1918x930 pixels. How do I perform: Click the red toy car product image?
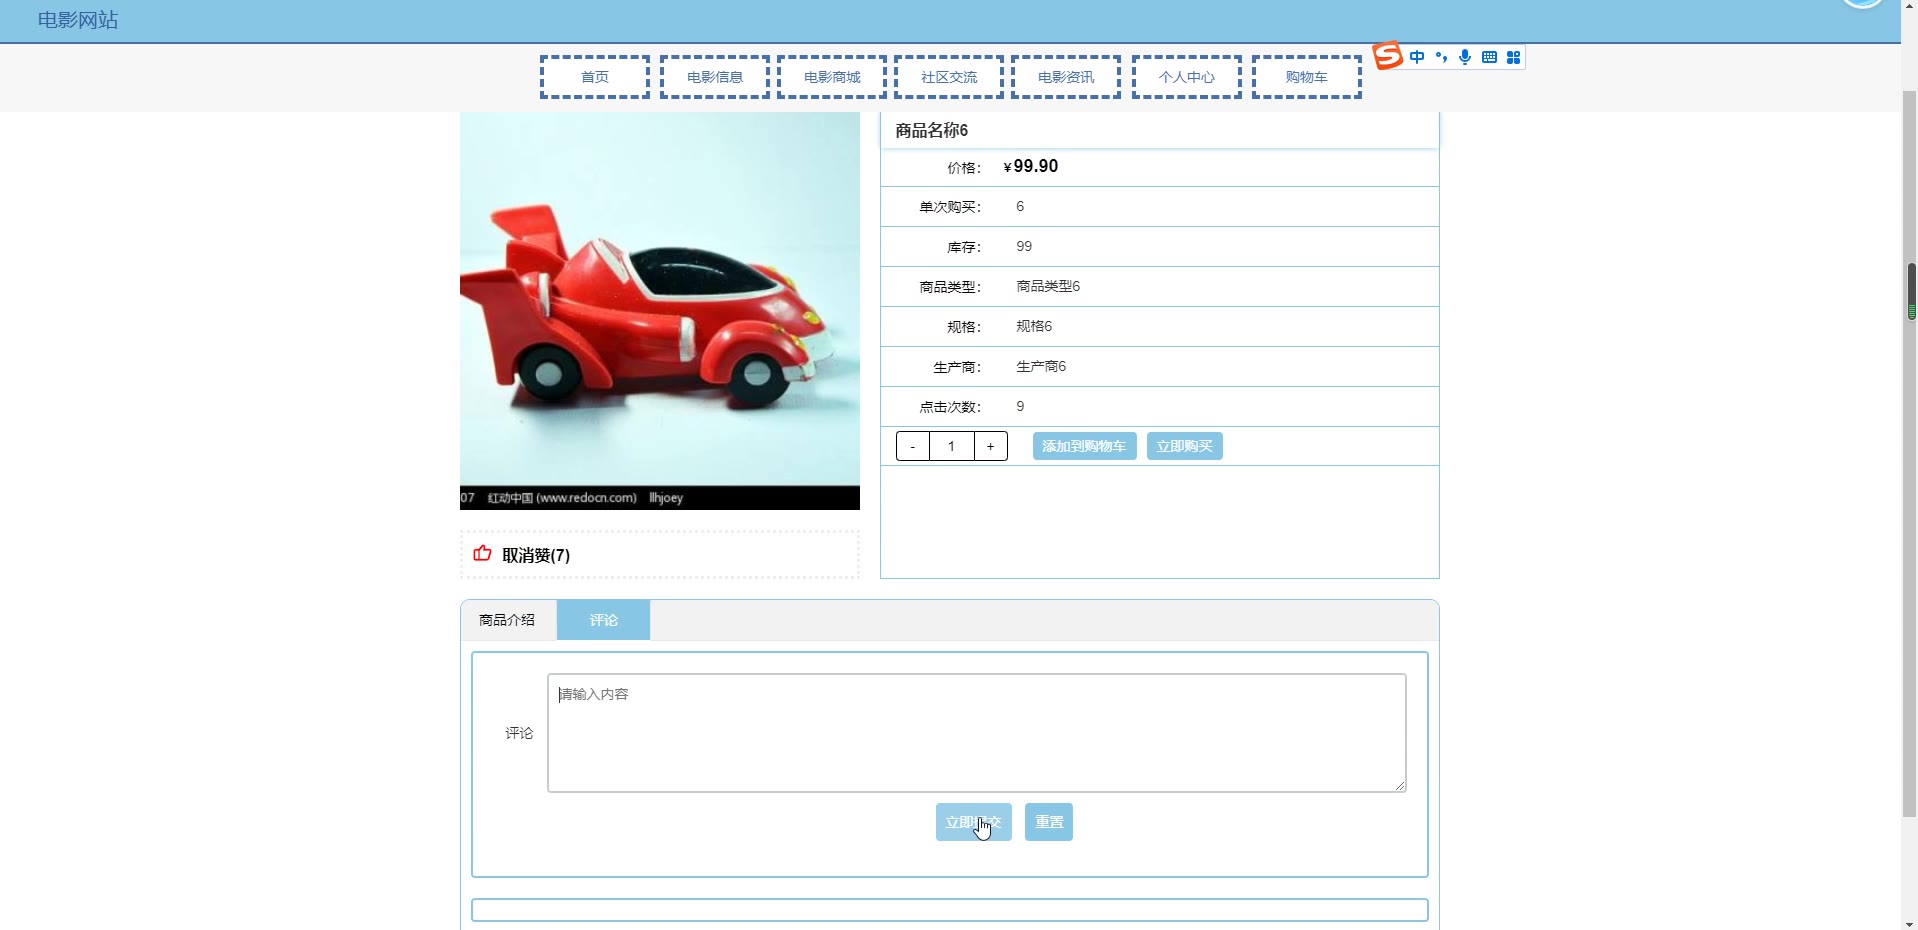660,311
